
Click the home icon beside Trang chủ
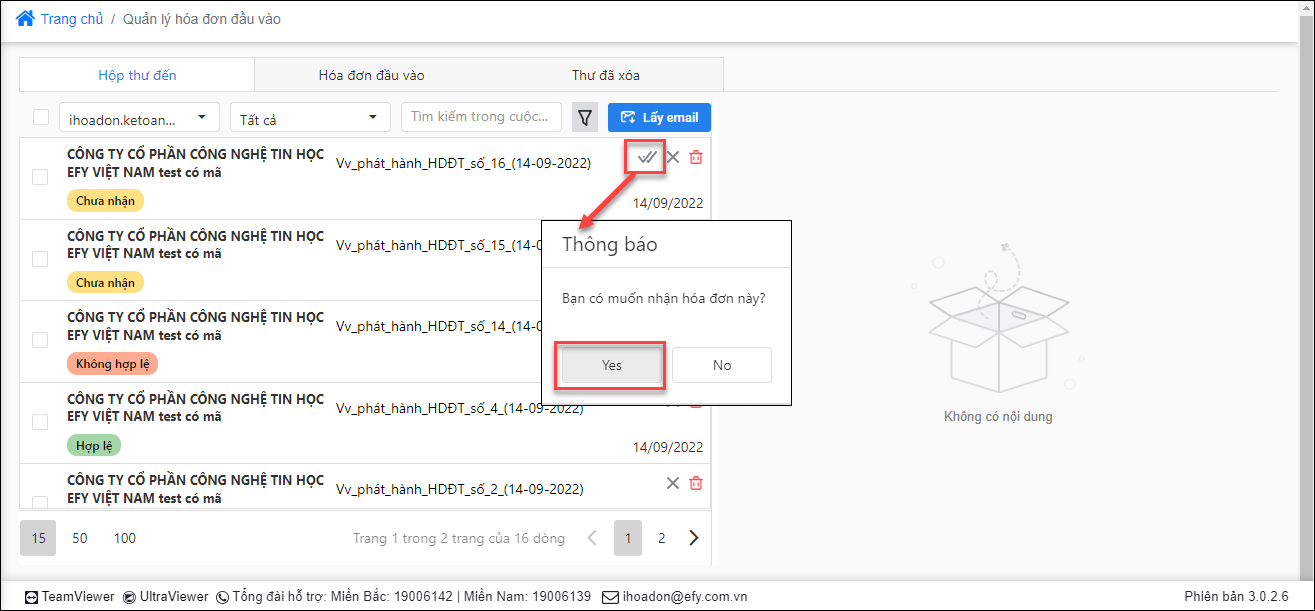25,18
